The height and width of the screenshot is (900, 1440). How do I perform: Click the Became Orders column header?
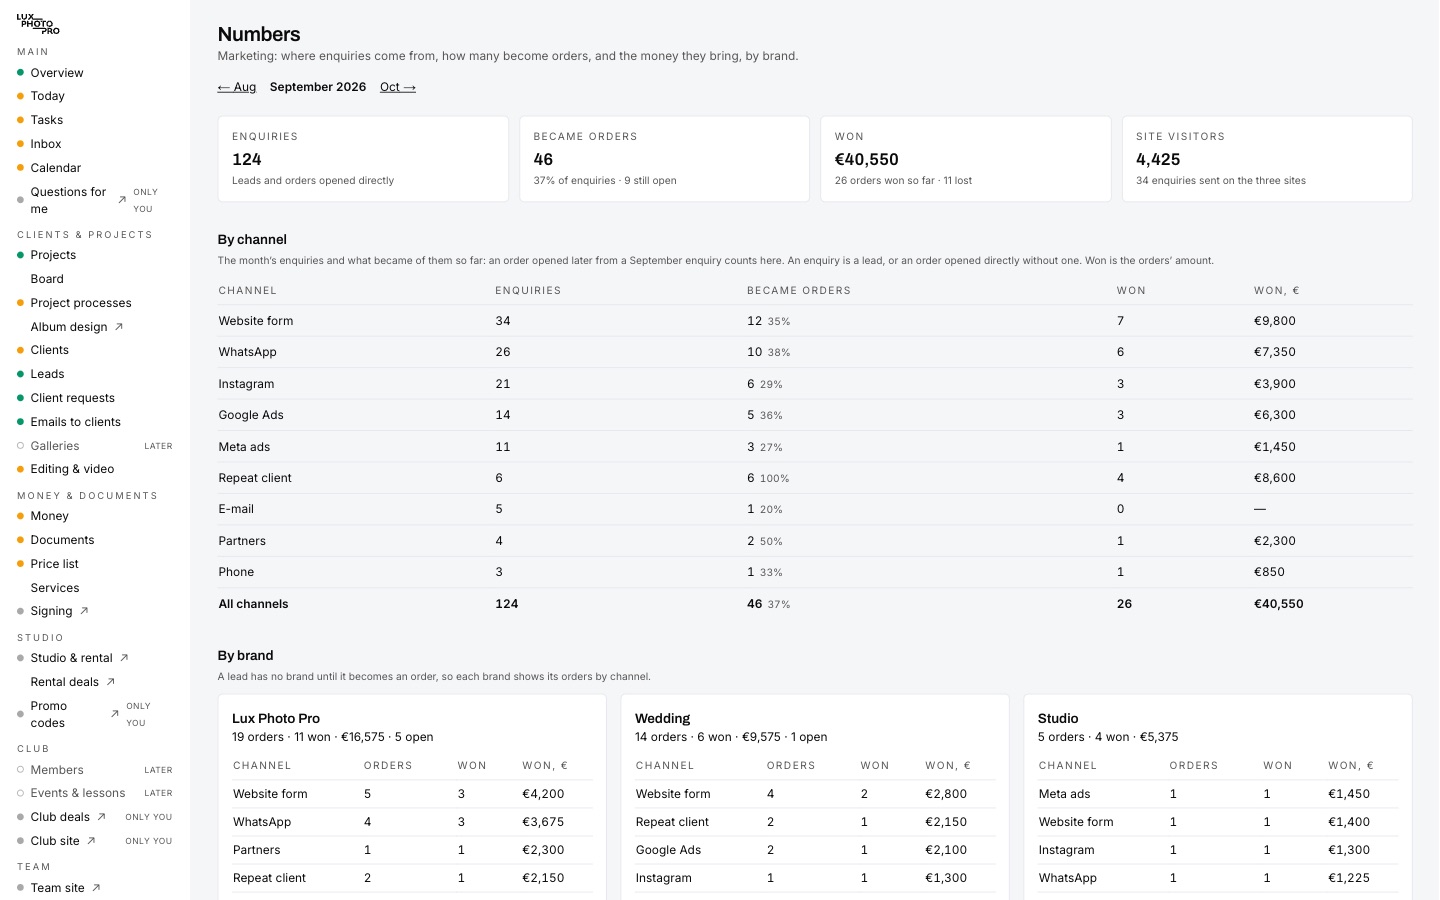pyautogui.click(x=799, y=291)
